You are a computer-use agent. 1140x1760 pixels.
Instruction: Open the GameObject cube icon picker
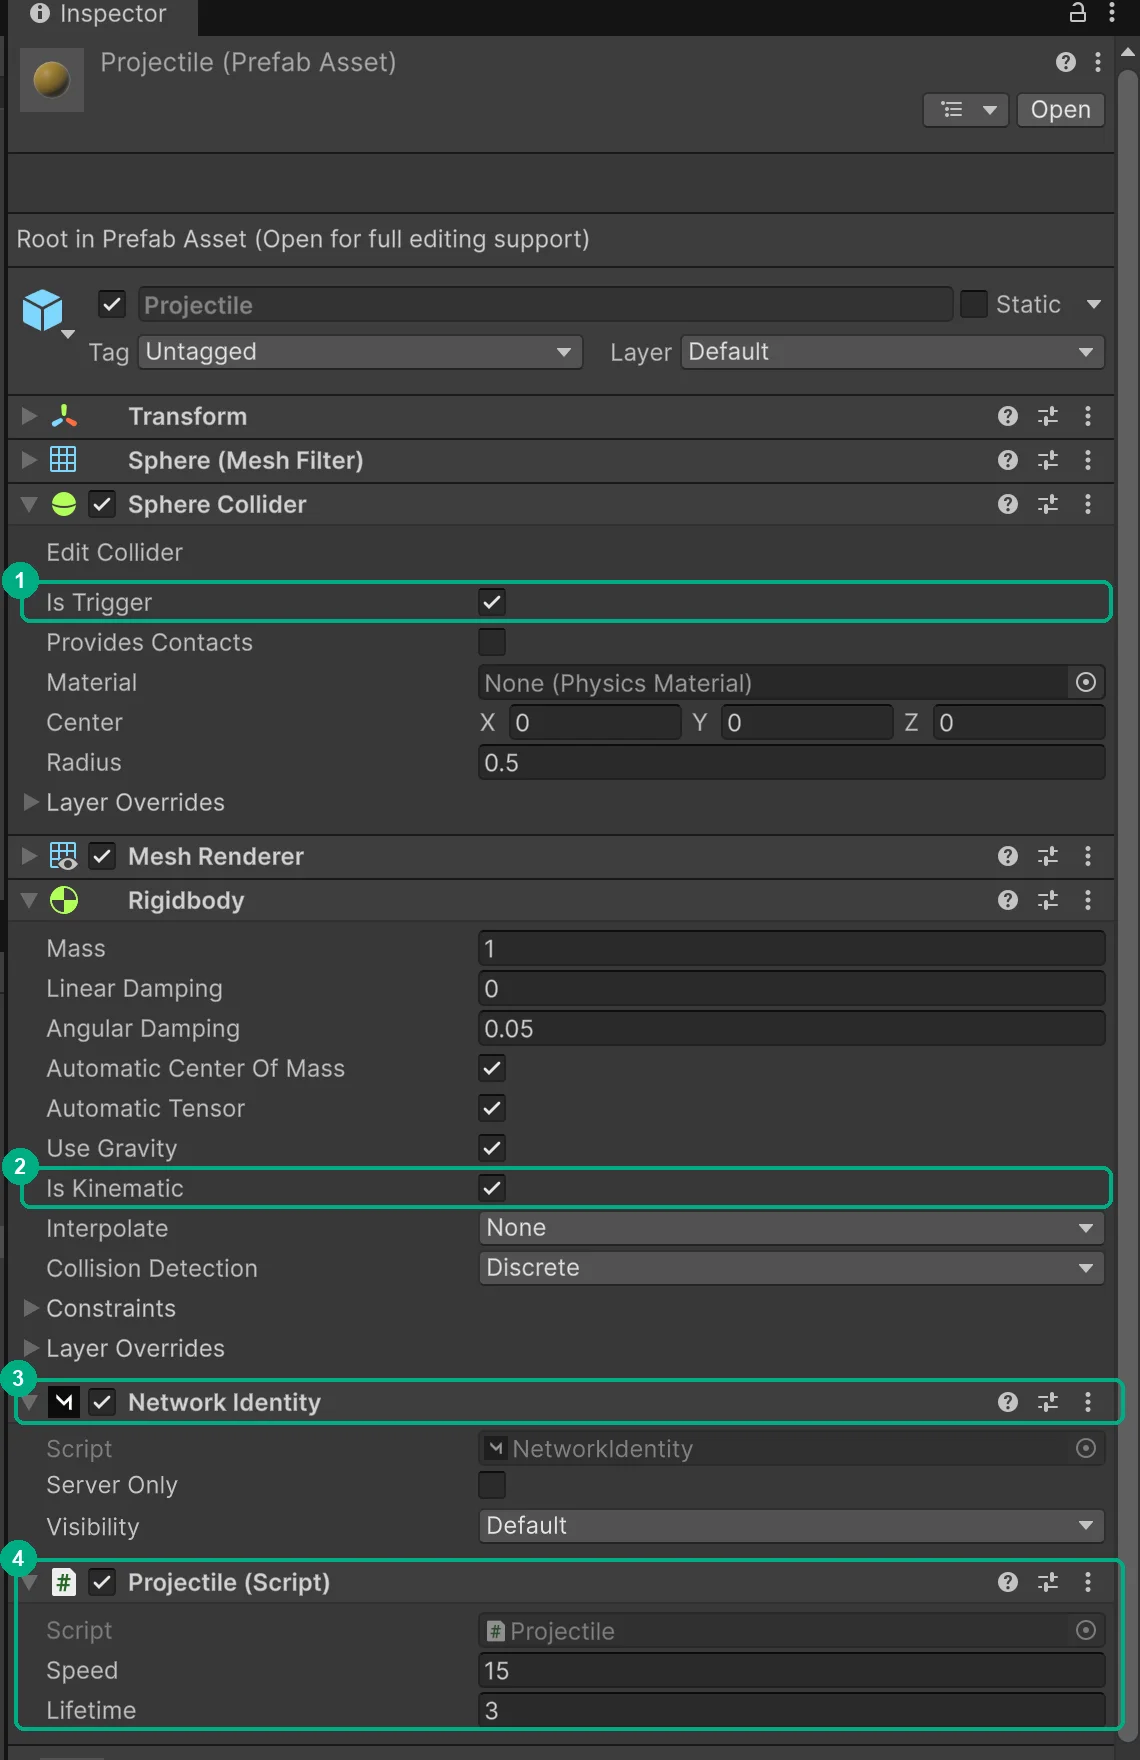(x=46, y=312)
